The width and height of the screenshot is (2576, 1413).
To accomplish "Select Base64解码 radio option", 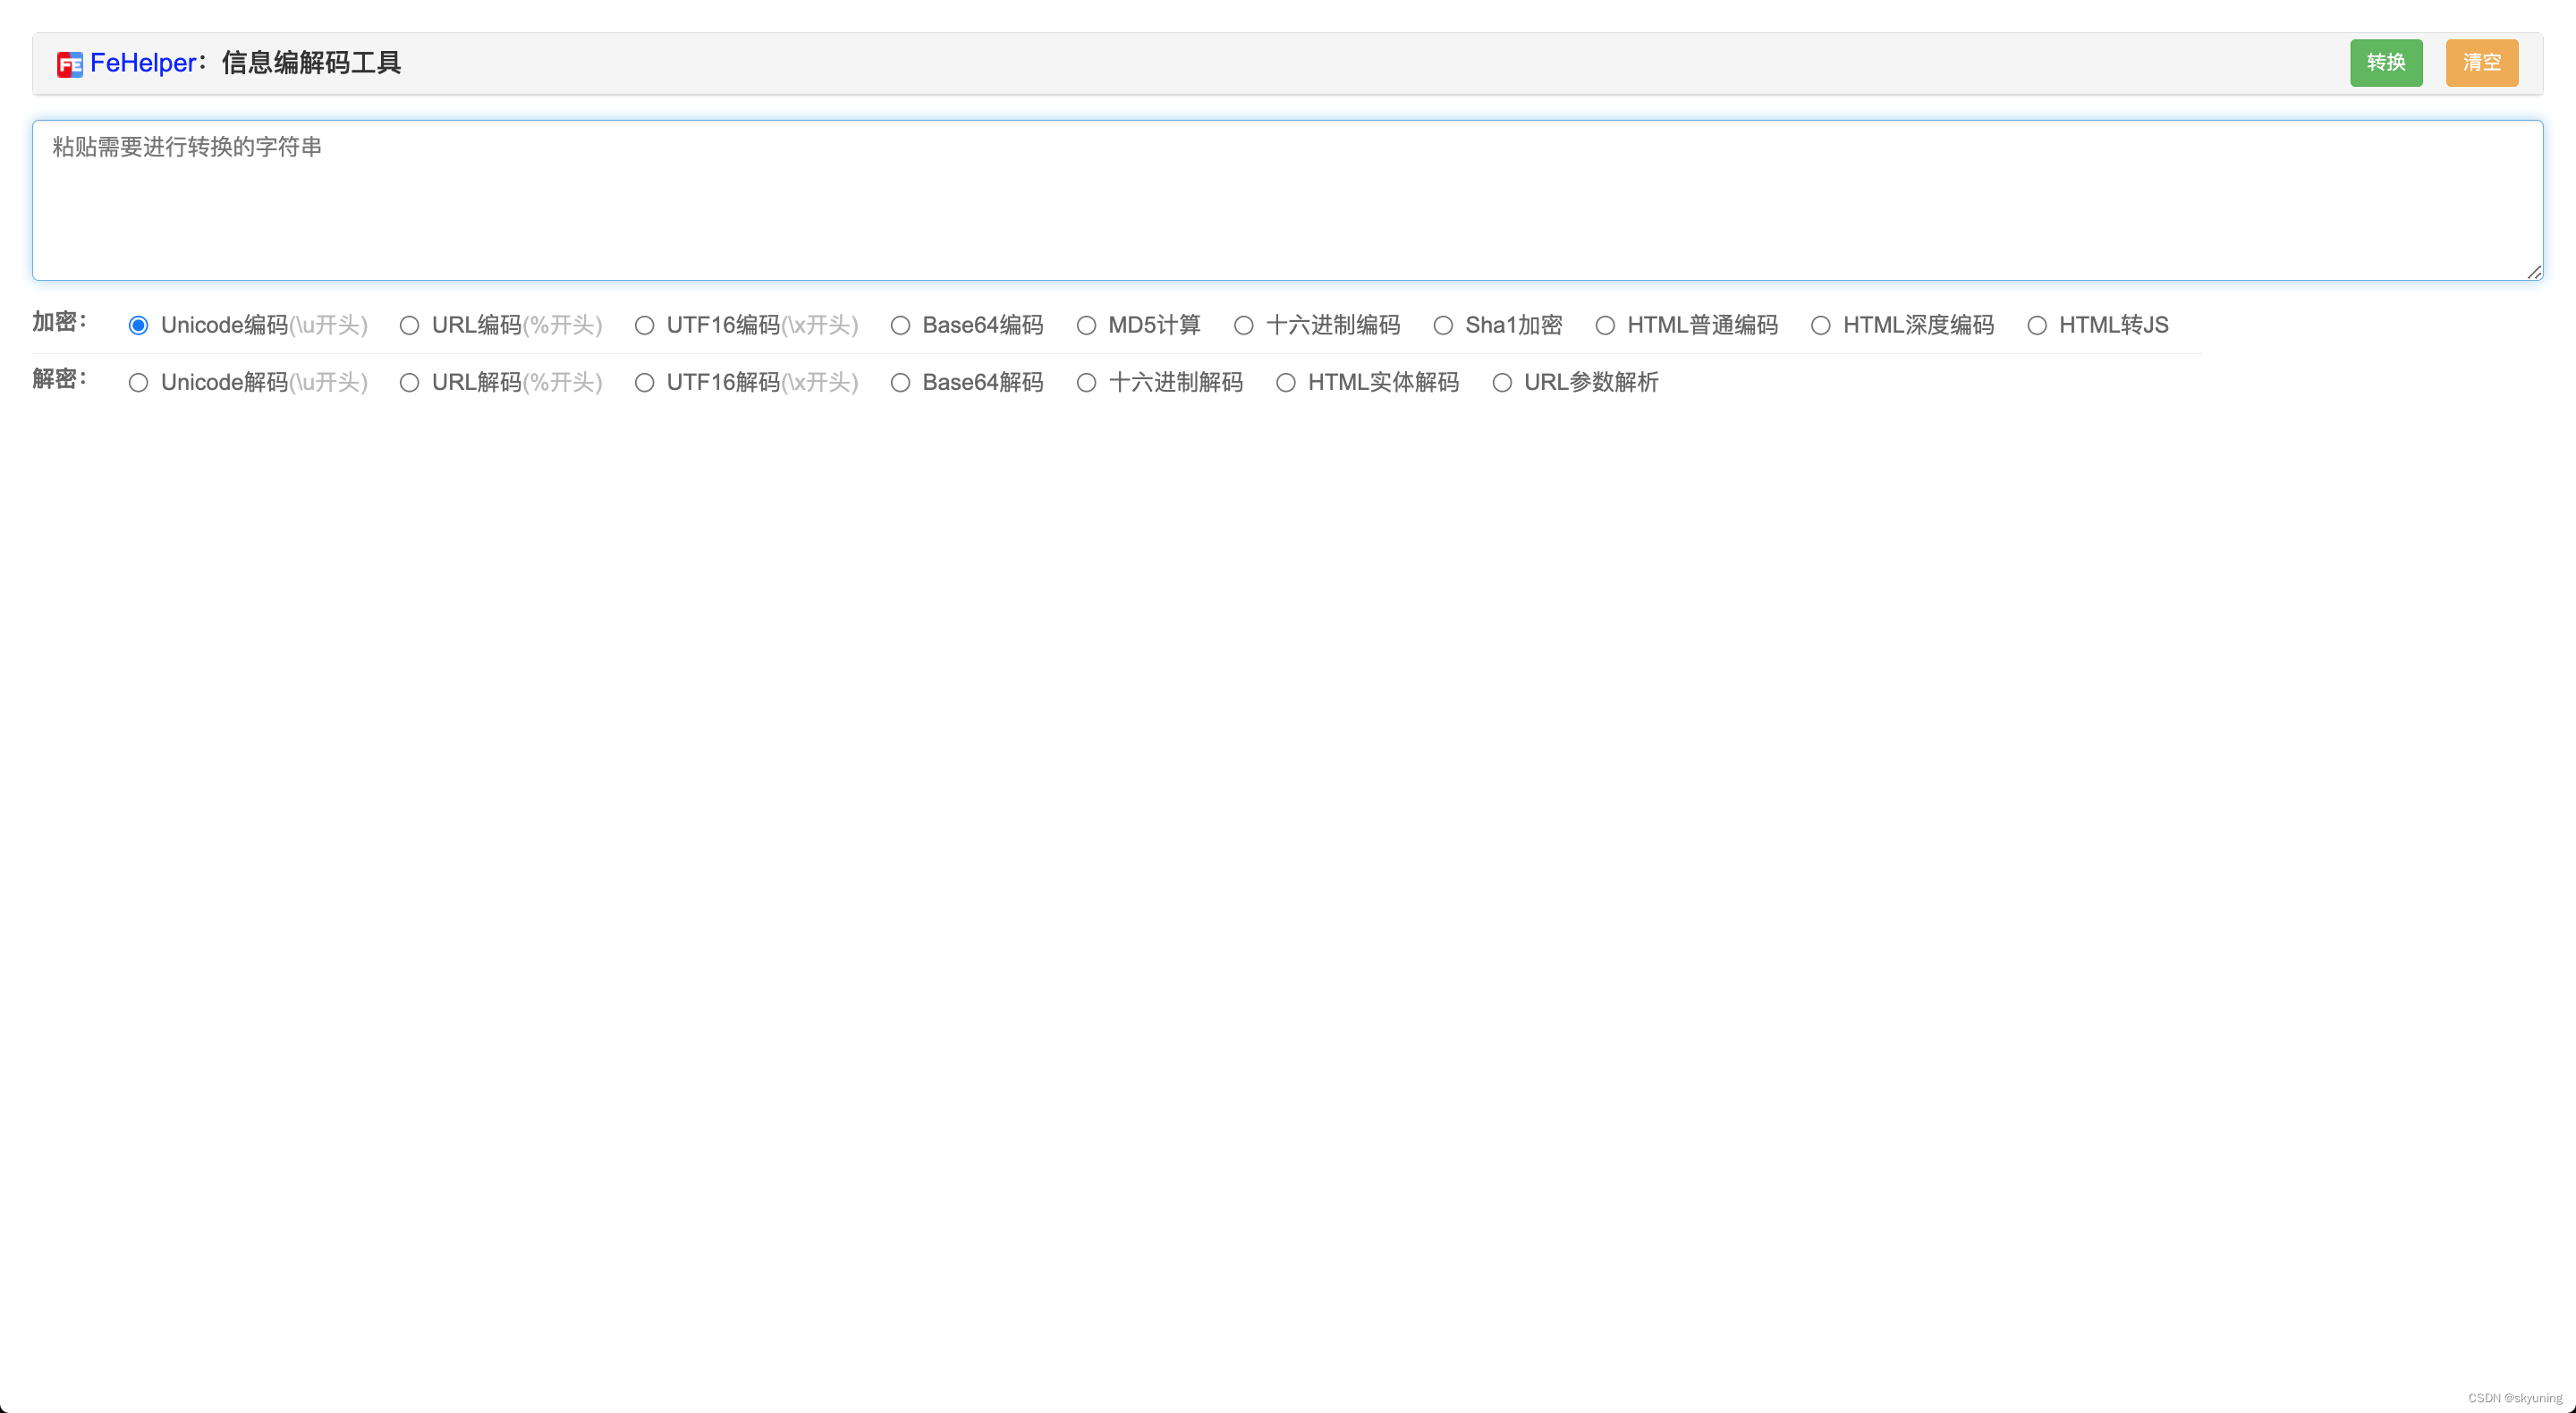I will pyautogui.click(x=900, y=383).
